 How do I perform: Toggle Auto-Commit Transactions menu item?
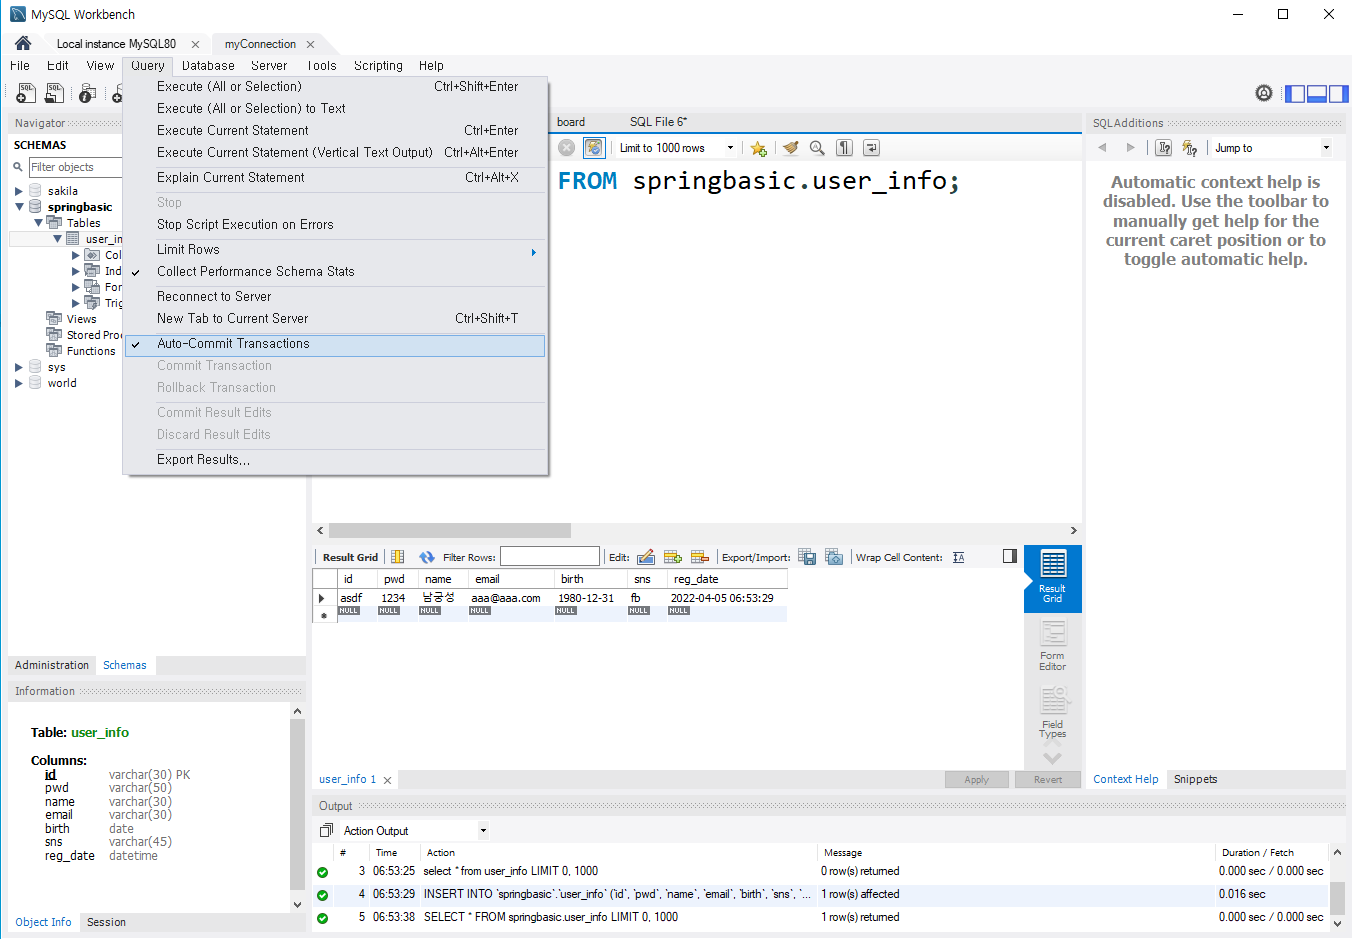pos(335,344)
